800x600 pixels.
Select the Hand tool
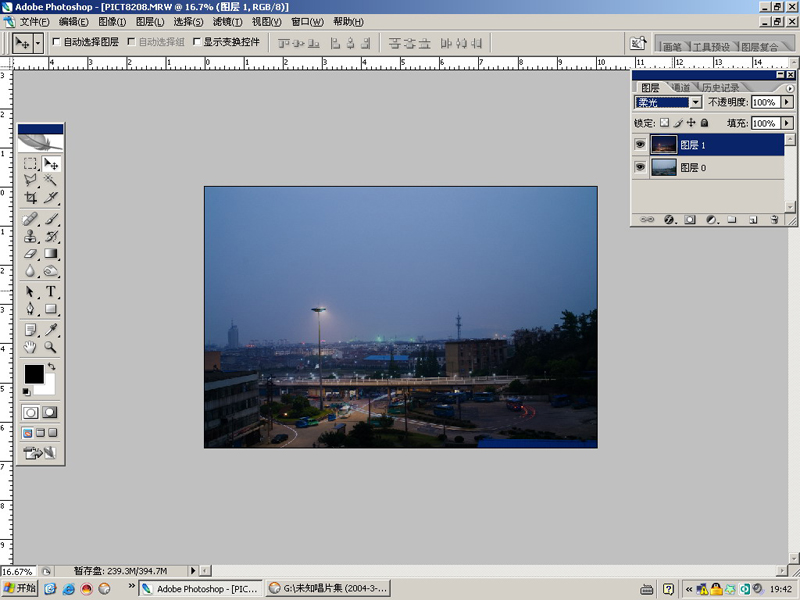[x=30, y=347]
